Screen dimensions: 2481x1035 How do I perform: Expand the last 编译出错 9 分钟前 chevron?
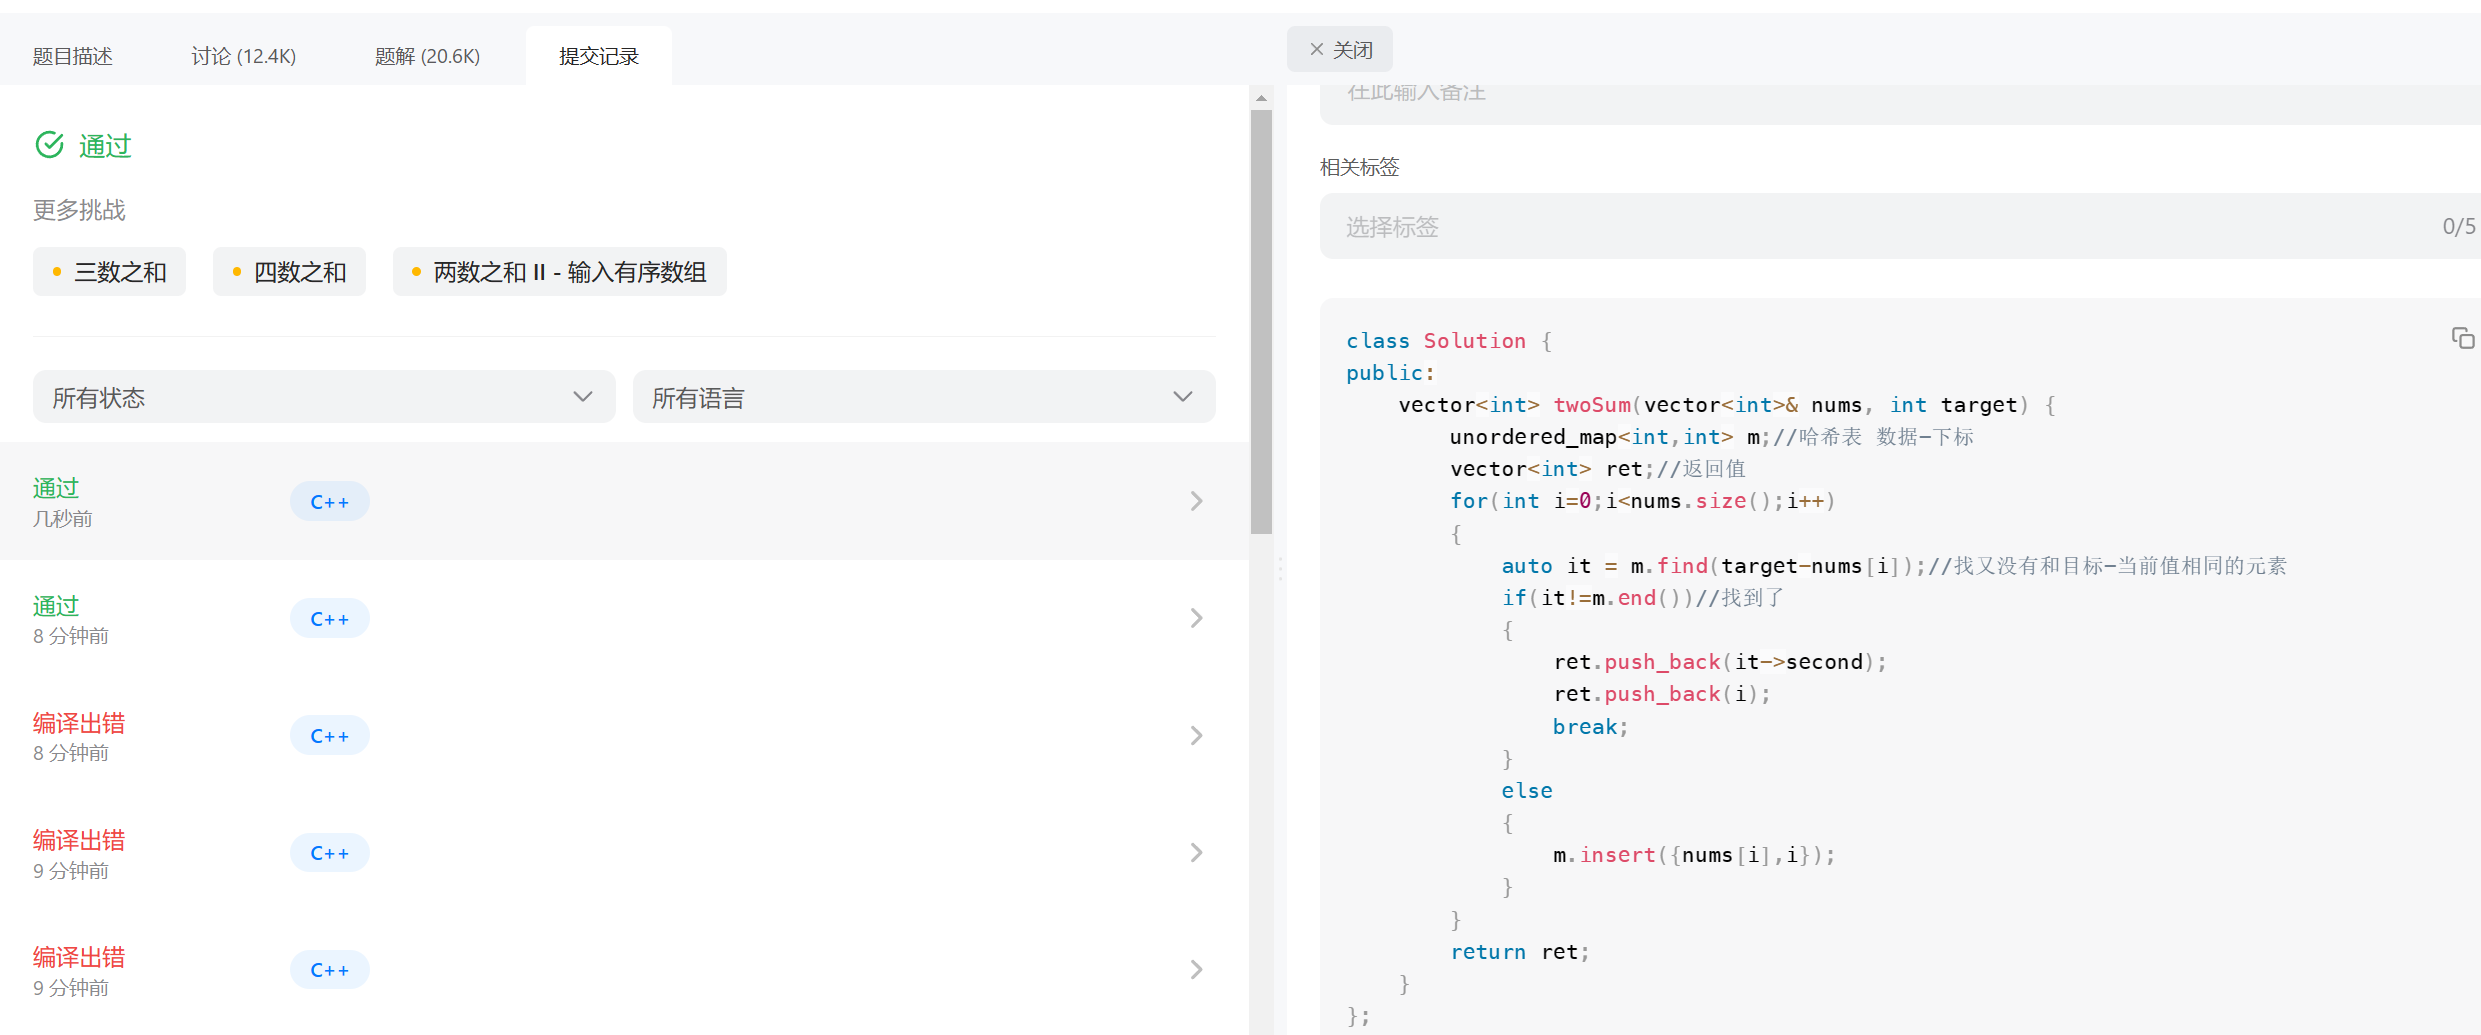[x=1196, y=969]
